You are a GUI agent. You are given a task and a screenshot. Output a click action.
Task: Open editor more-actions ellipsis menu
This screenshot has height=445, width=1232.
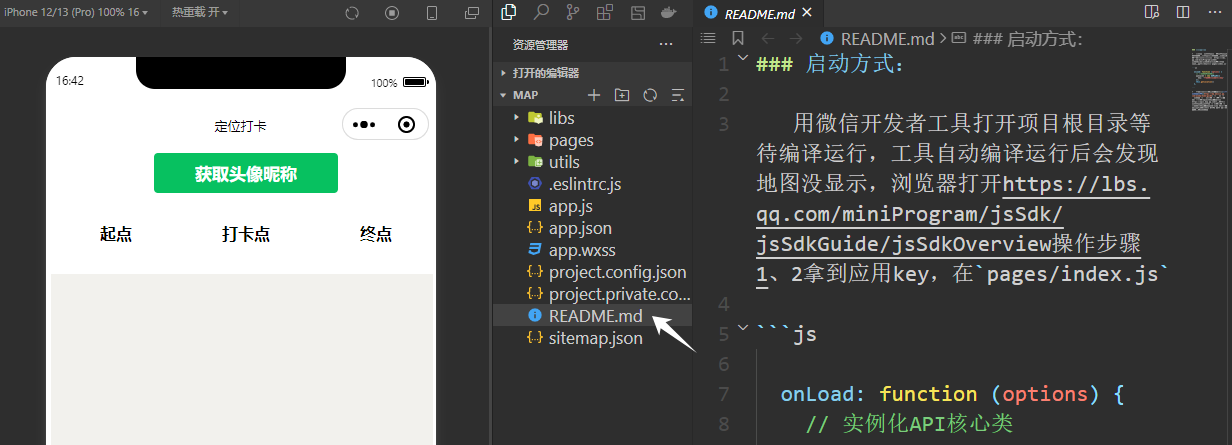(1215, 12)
